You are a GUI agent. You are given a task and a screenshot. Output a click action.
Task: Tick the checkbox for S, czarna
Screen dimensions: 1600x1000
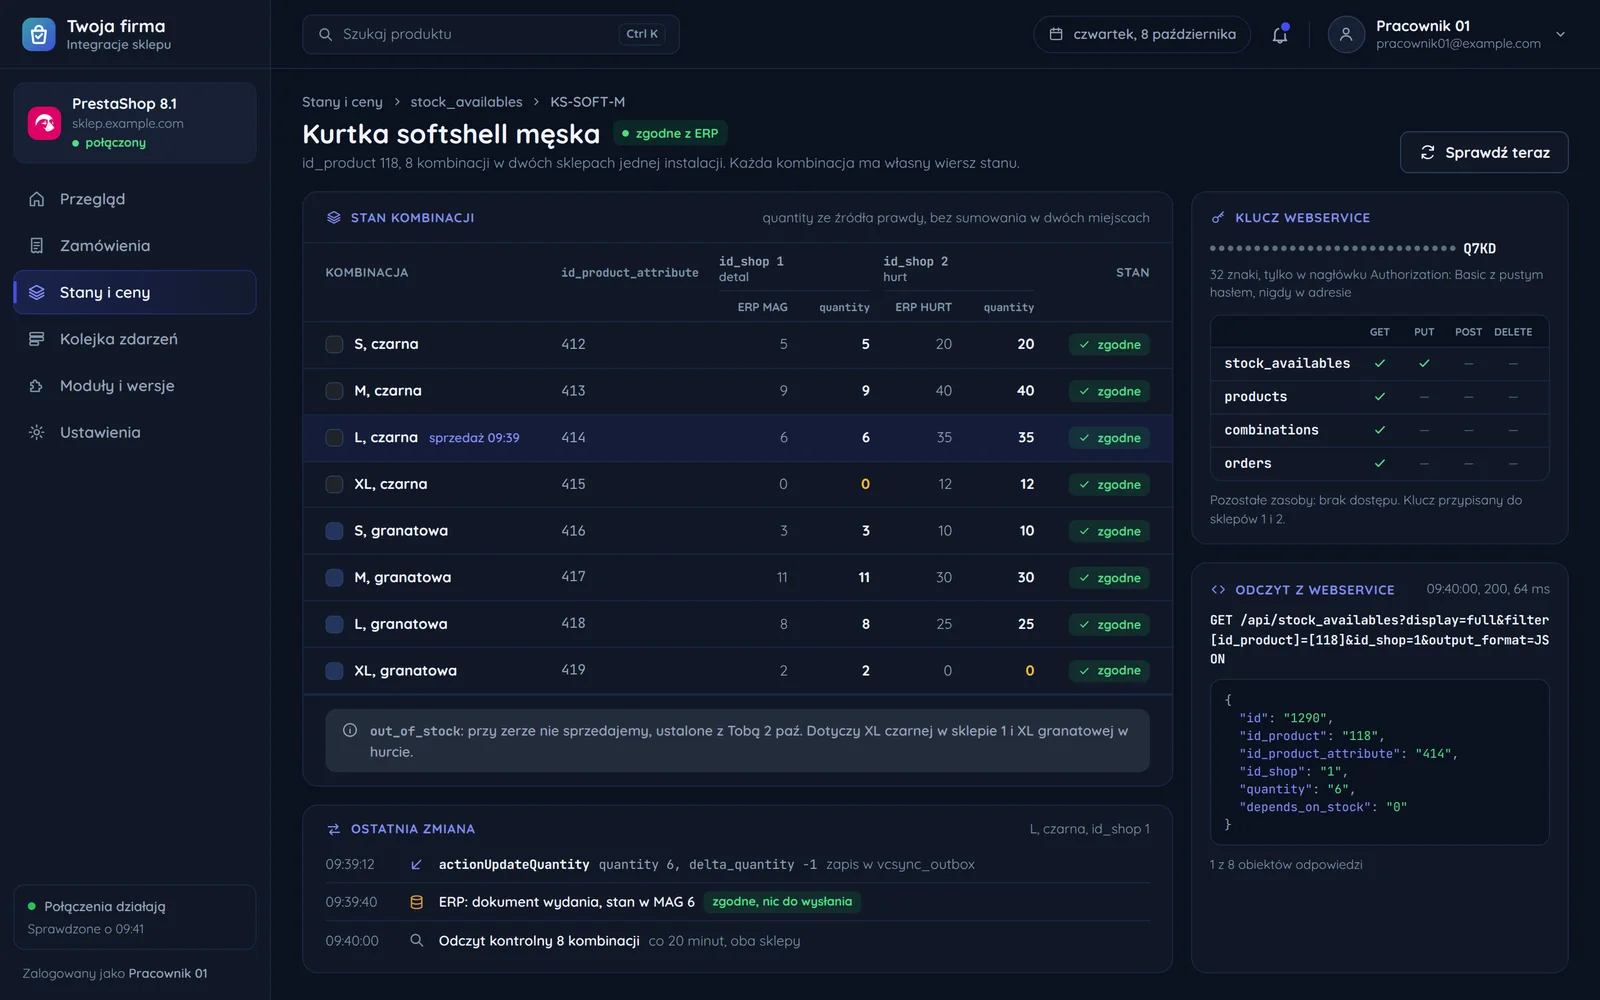point(334,344)
